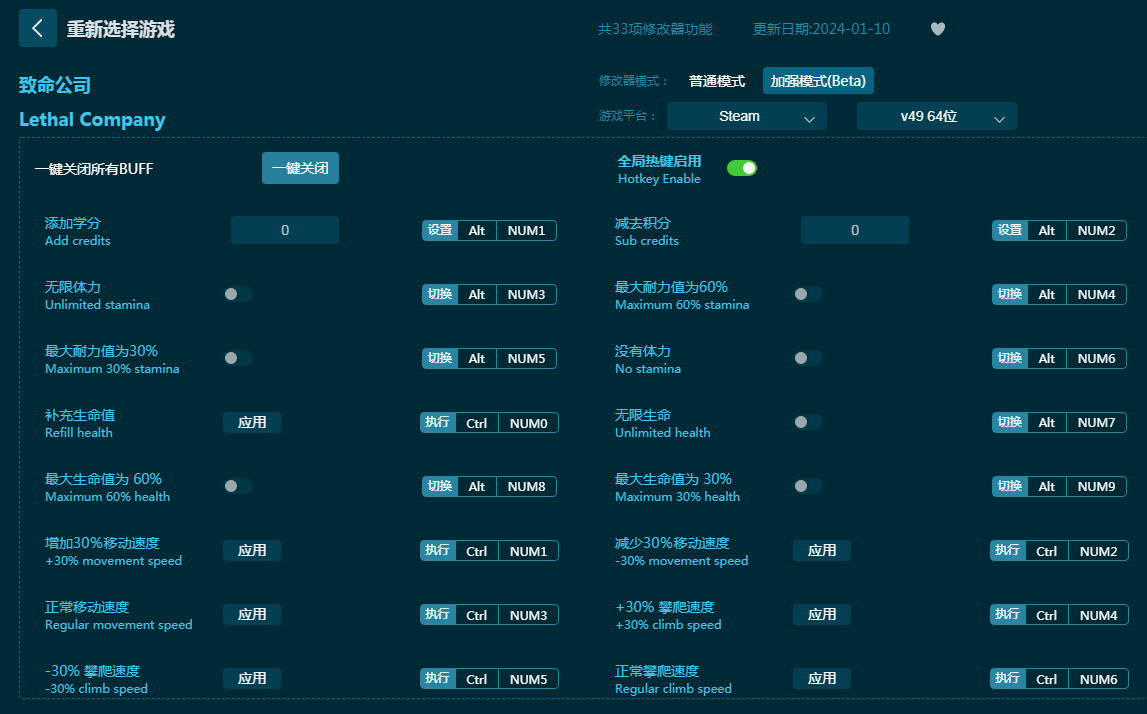
Task: Click Alt modifier of Unlimited stamina hotkey
Action: coord(477,294)
